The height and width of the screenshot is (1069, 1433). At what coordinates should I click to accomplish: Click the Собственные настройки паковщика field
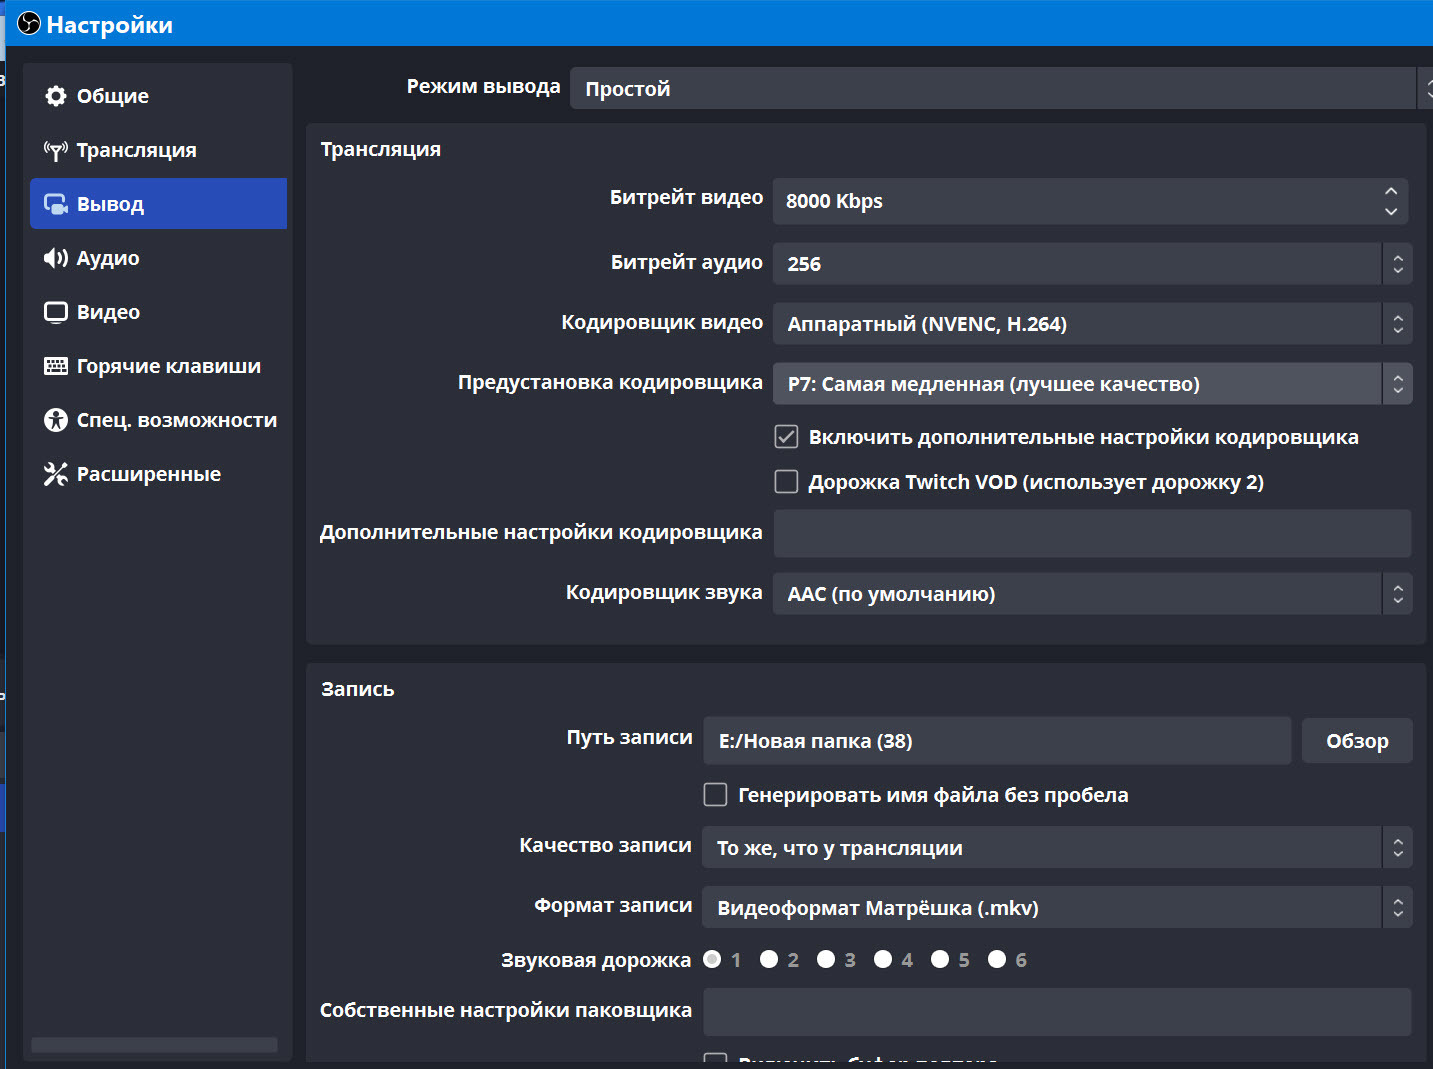(x=1057, y=1012)
